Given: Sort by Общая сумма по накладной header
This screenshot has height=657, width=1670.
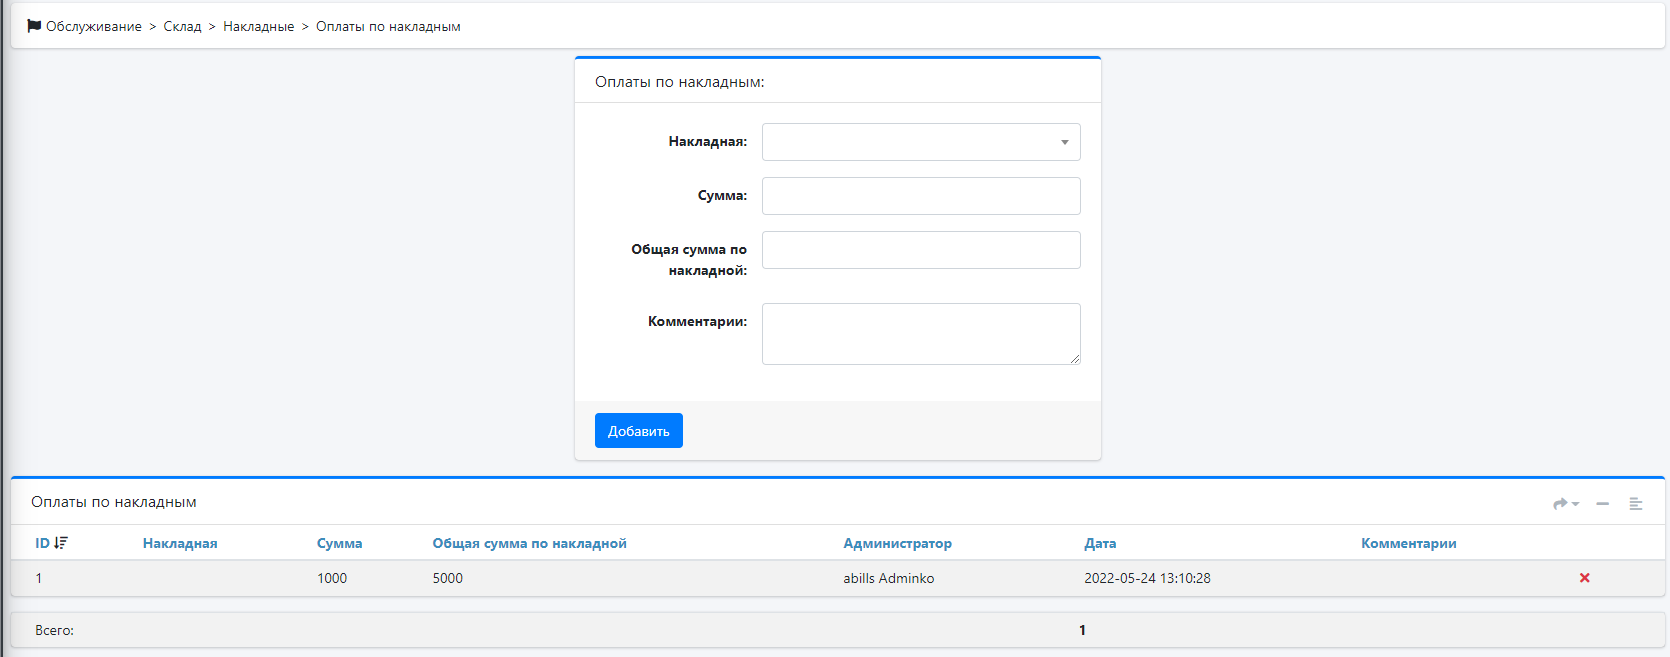Looking at the screenshot, I should [529, 544].
